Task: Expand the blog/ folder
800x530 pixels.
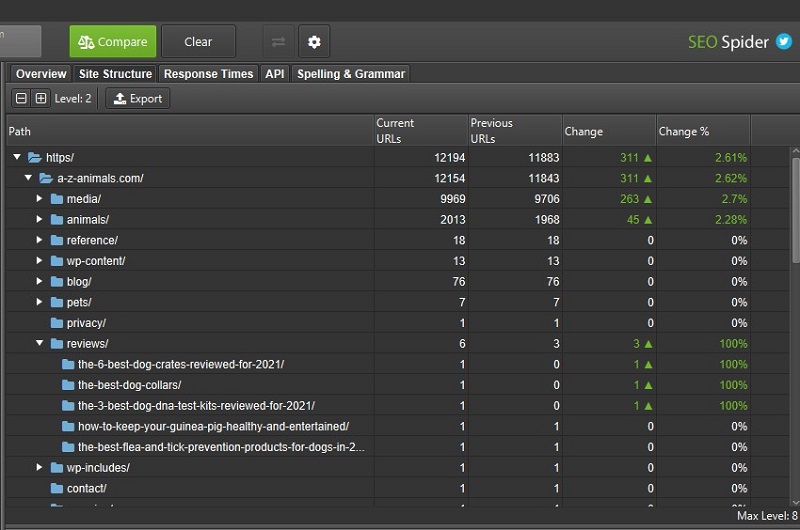Action: point(39,281)
